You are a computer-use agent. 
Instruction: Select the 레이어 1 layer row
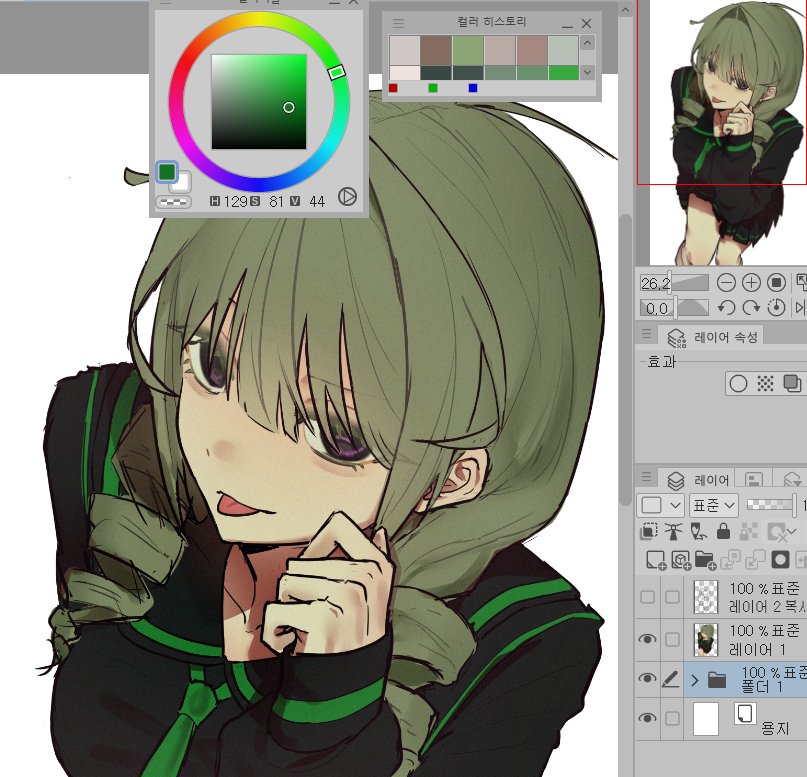pyautogui.click(x=745, y=640)
